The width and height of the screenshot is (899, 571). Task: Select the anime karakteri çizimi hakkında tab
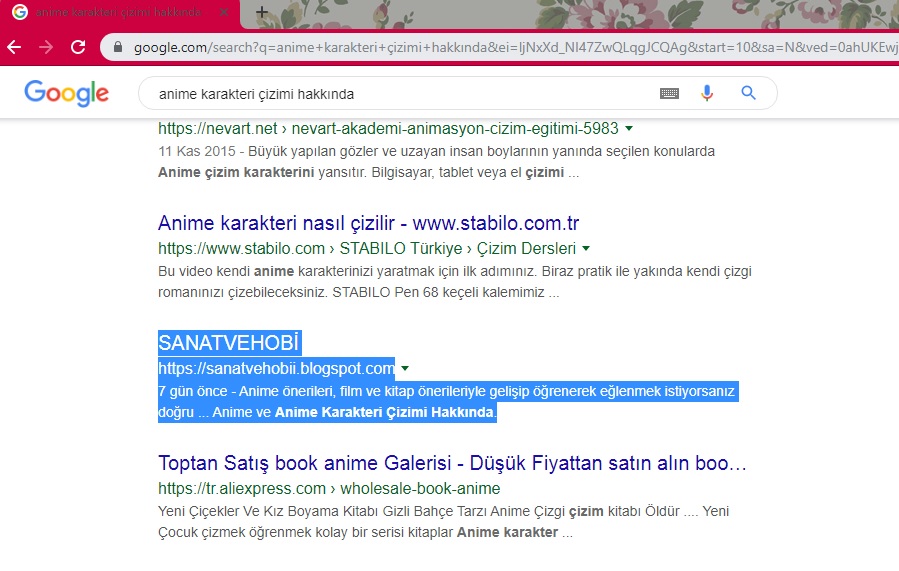coord(120,12)
